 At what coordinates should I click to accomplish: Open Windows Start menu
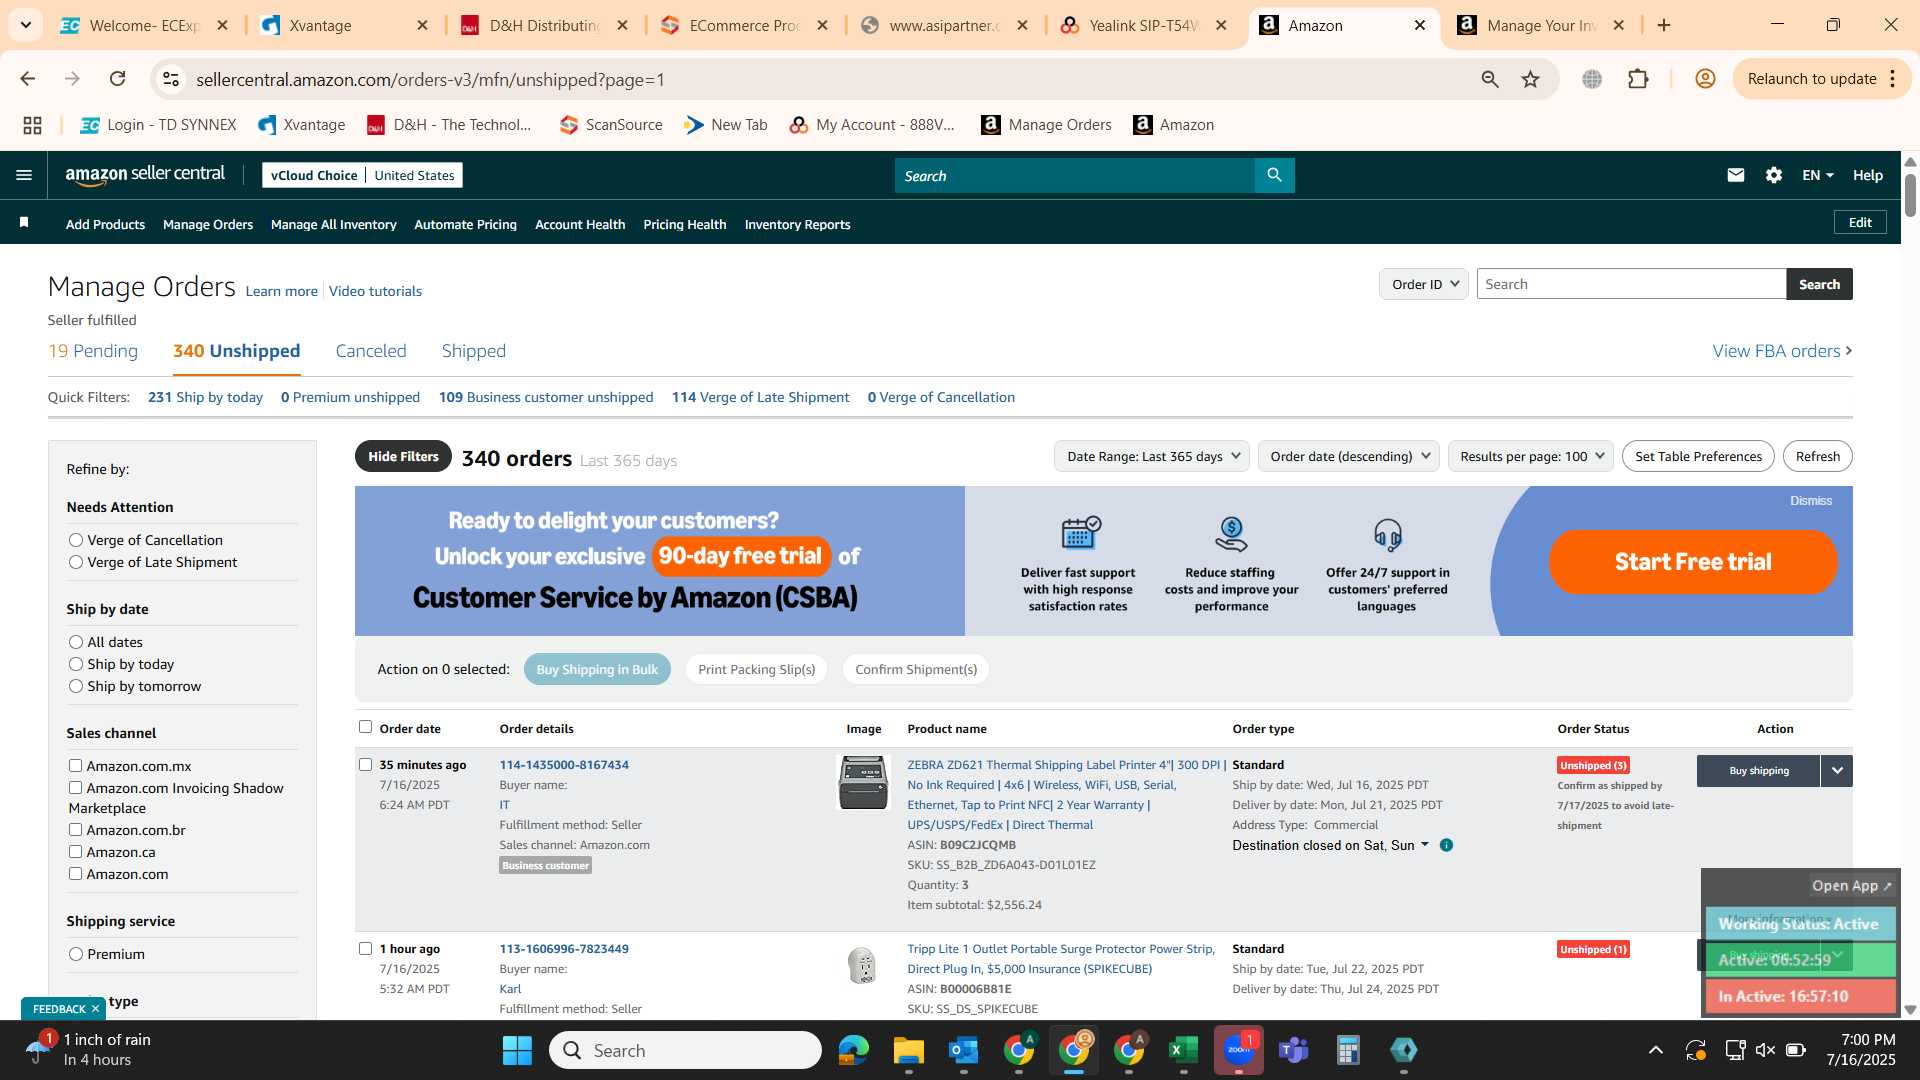517,1050
